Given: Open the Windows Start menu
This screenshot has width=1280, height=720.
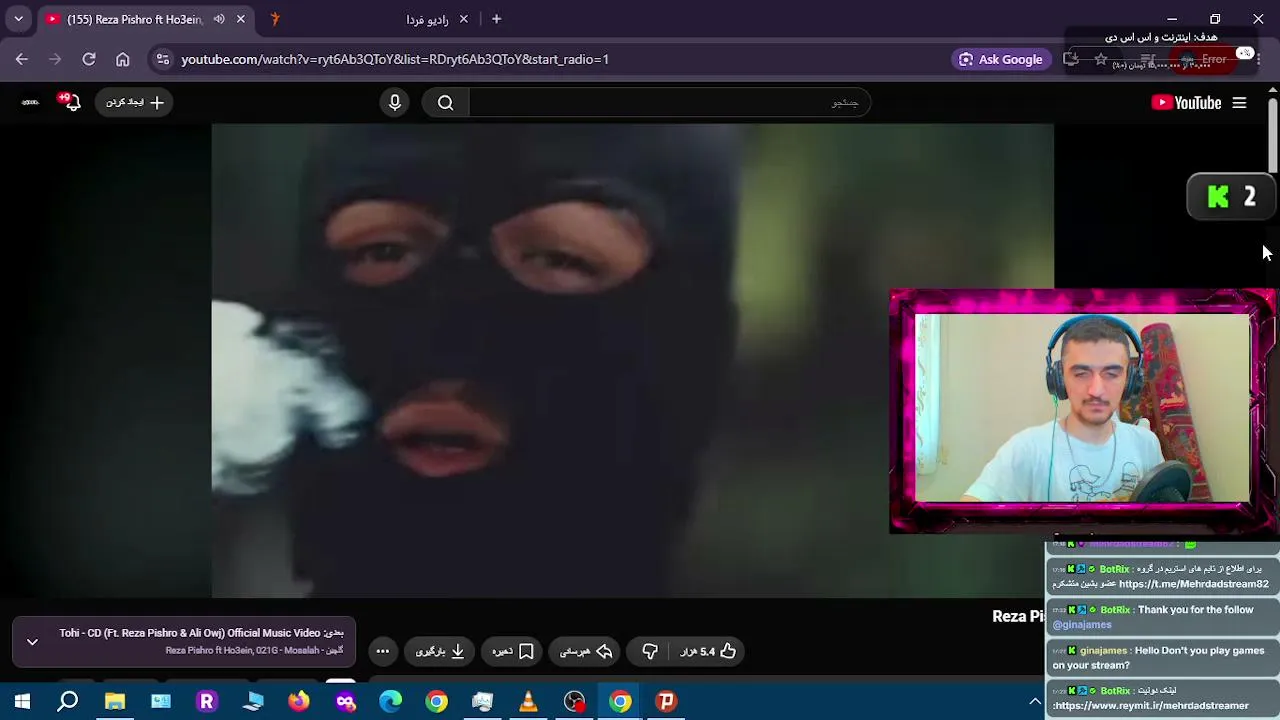Looking at the screenshot, I should click(22, 701).
